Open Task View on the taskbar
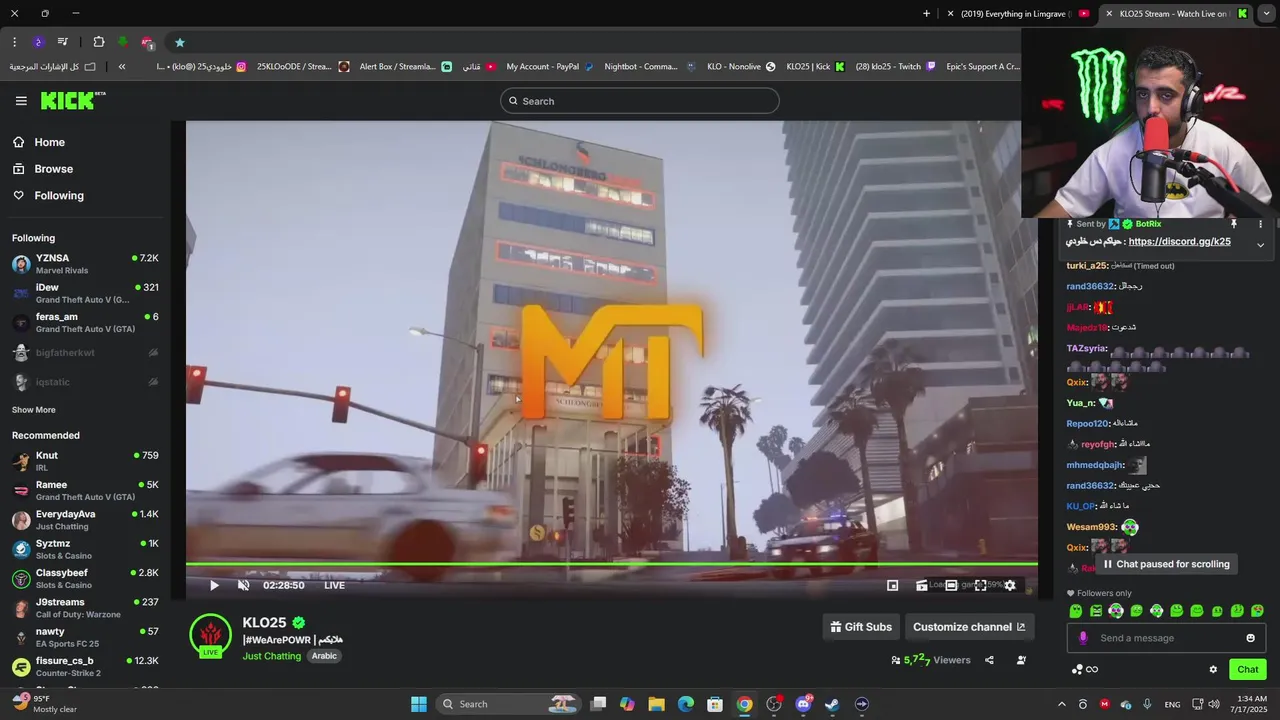Viewport: 1280px width, 720px height. tap(598, 704)
